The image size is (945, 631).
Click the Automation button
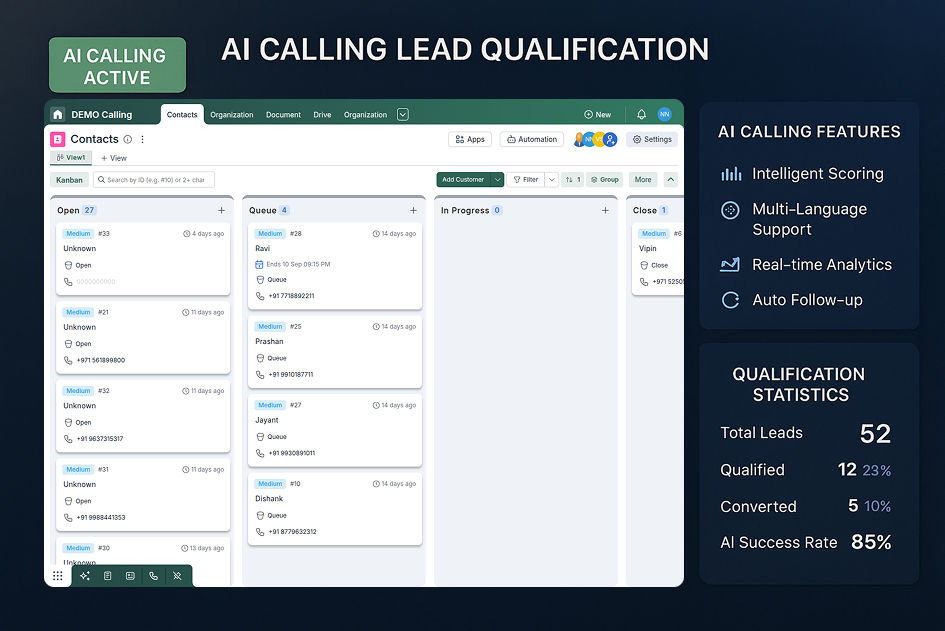pyautogui.click(x=531, y=140)
